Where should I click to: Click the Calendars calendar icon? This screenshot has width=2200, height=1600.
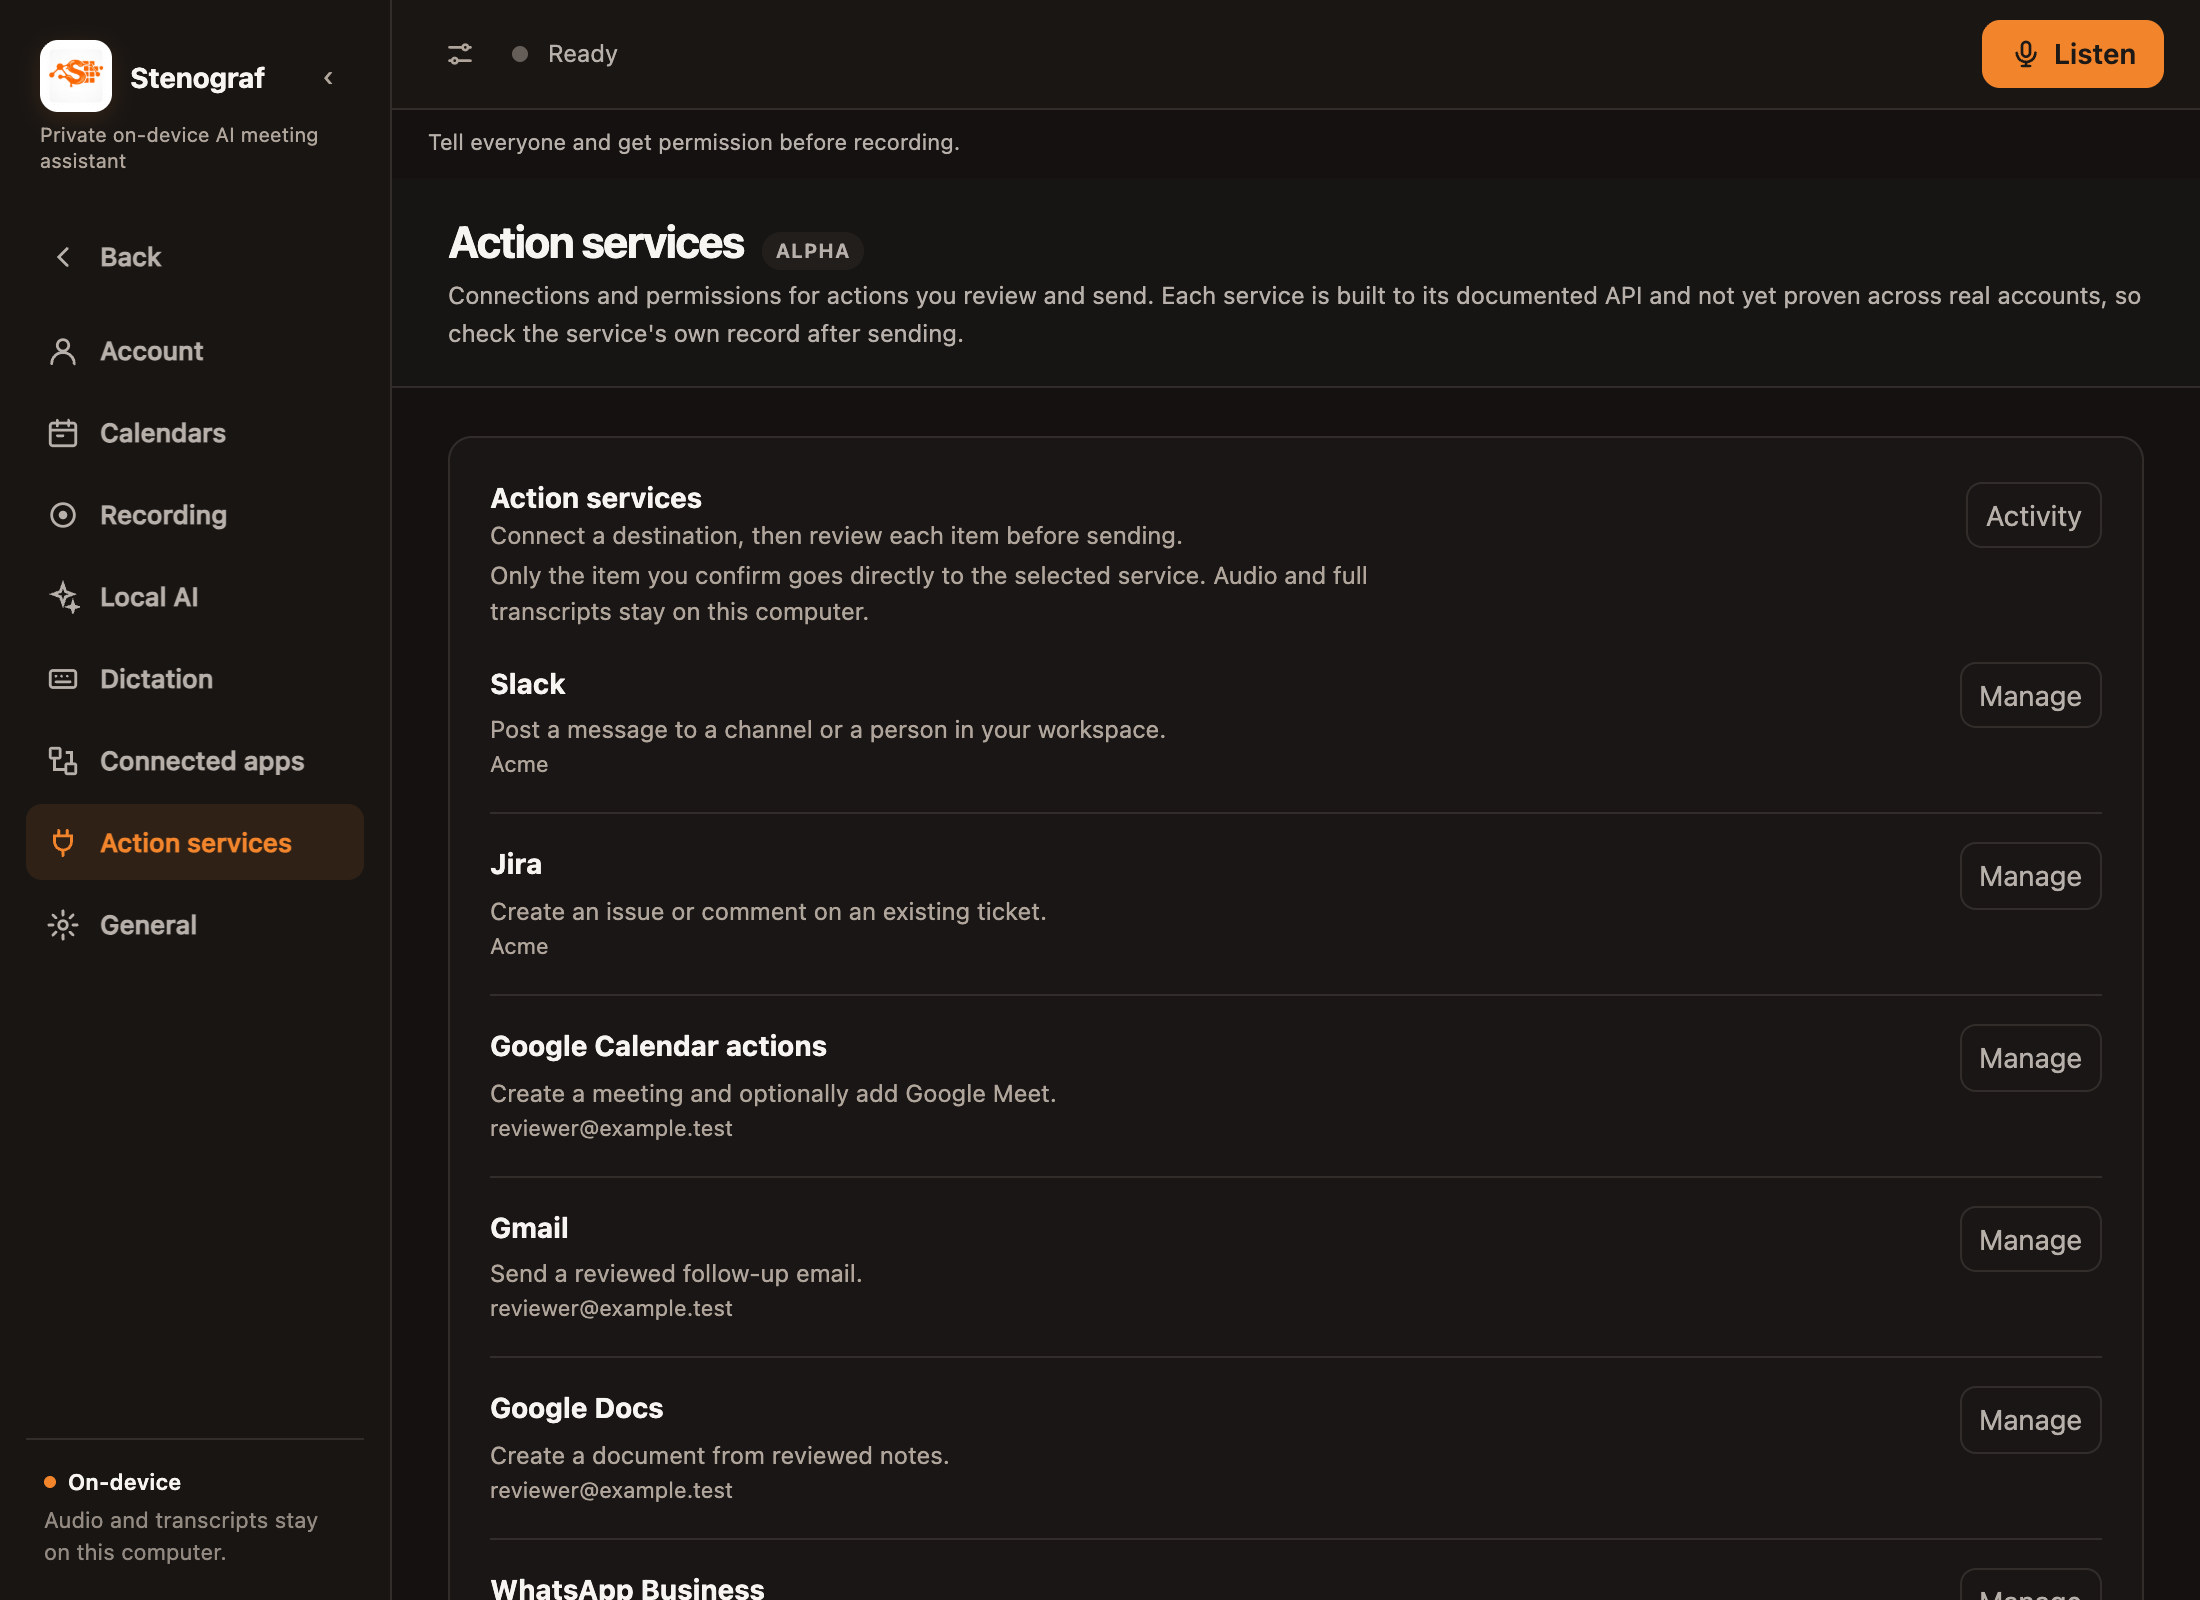point(63,433)
